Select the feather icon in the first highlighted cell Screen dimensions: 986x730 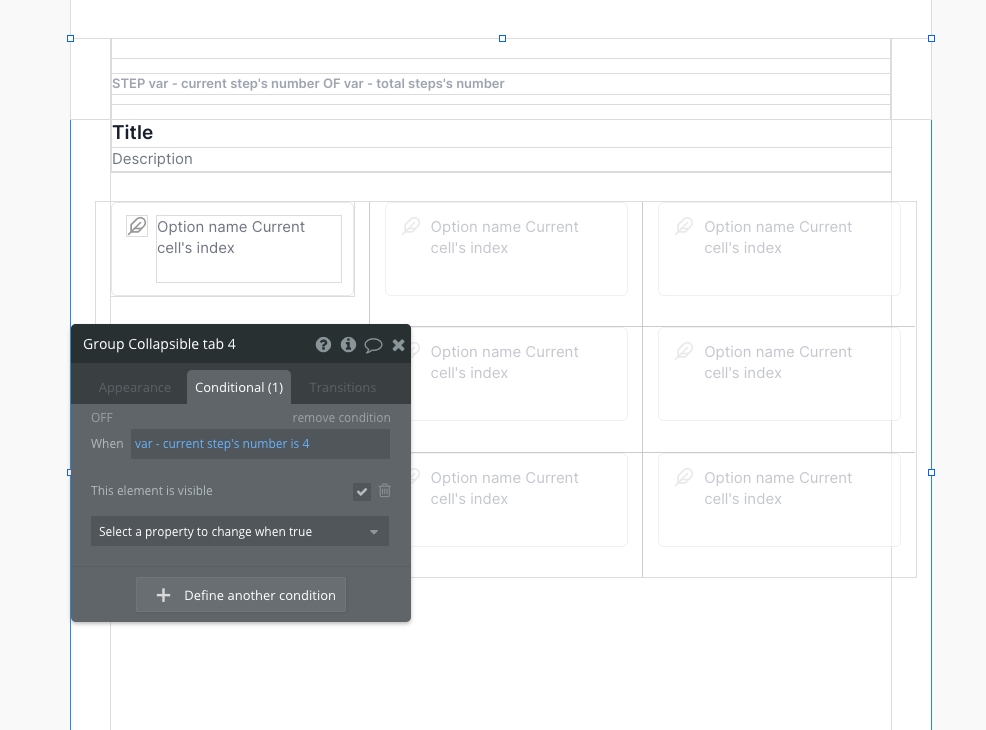137,227
